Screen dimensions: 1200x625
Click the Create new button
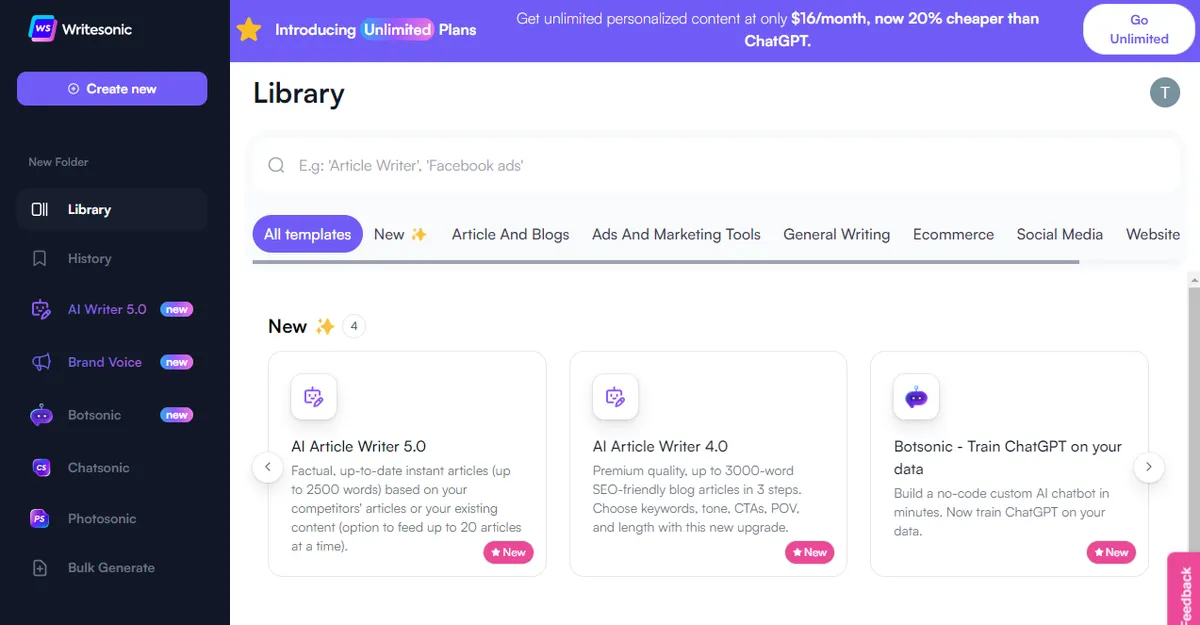[112, 88]
